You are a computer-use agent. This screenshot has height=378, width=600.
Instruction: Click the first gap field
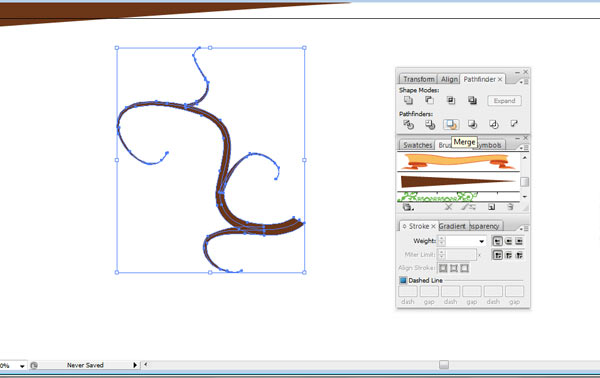[x=429, y=291]
